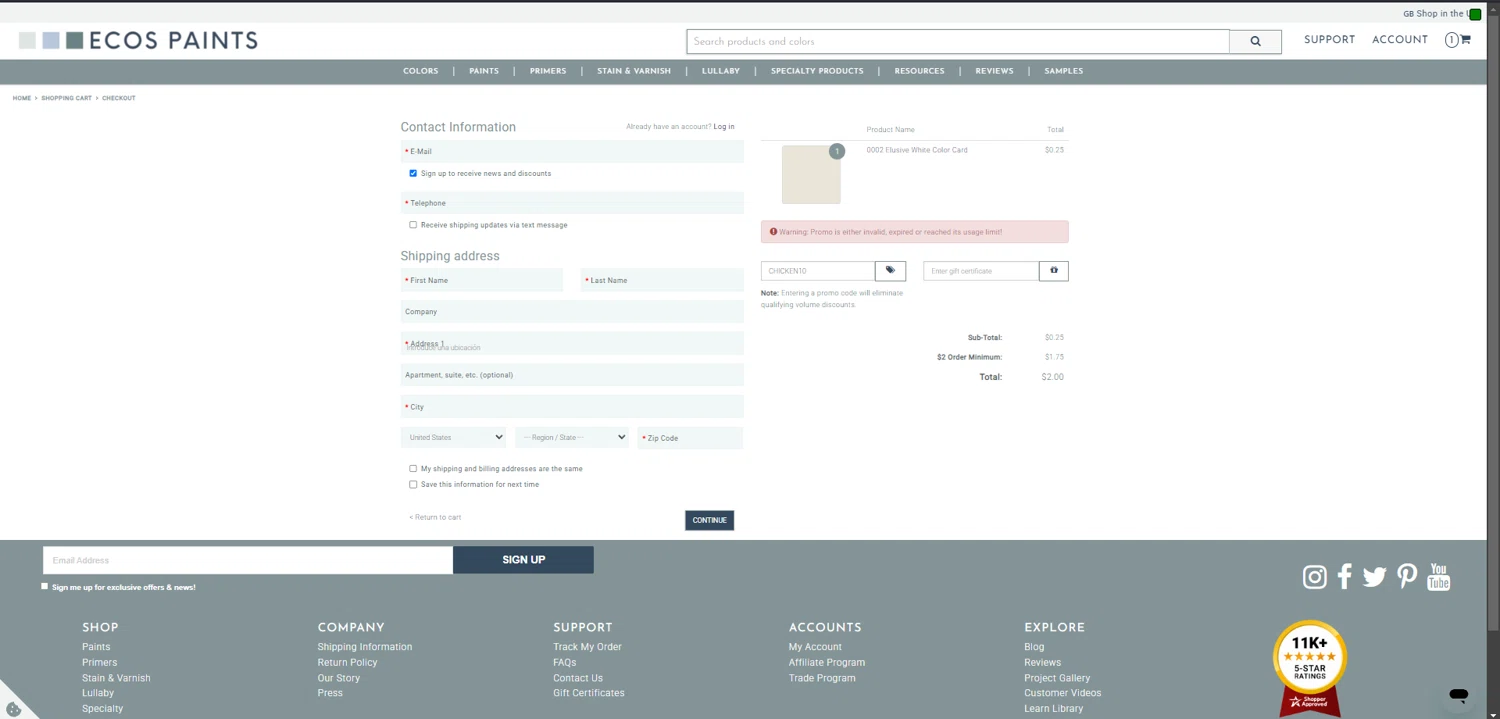Focus the Apartment, suite field

point(572,375)
